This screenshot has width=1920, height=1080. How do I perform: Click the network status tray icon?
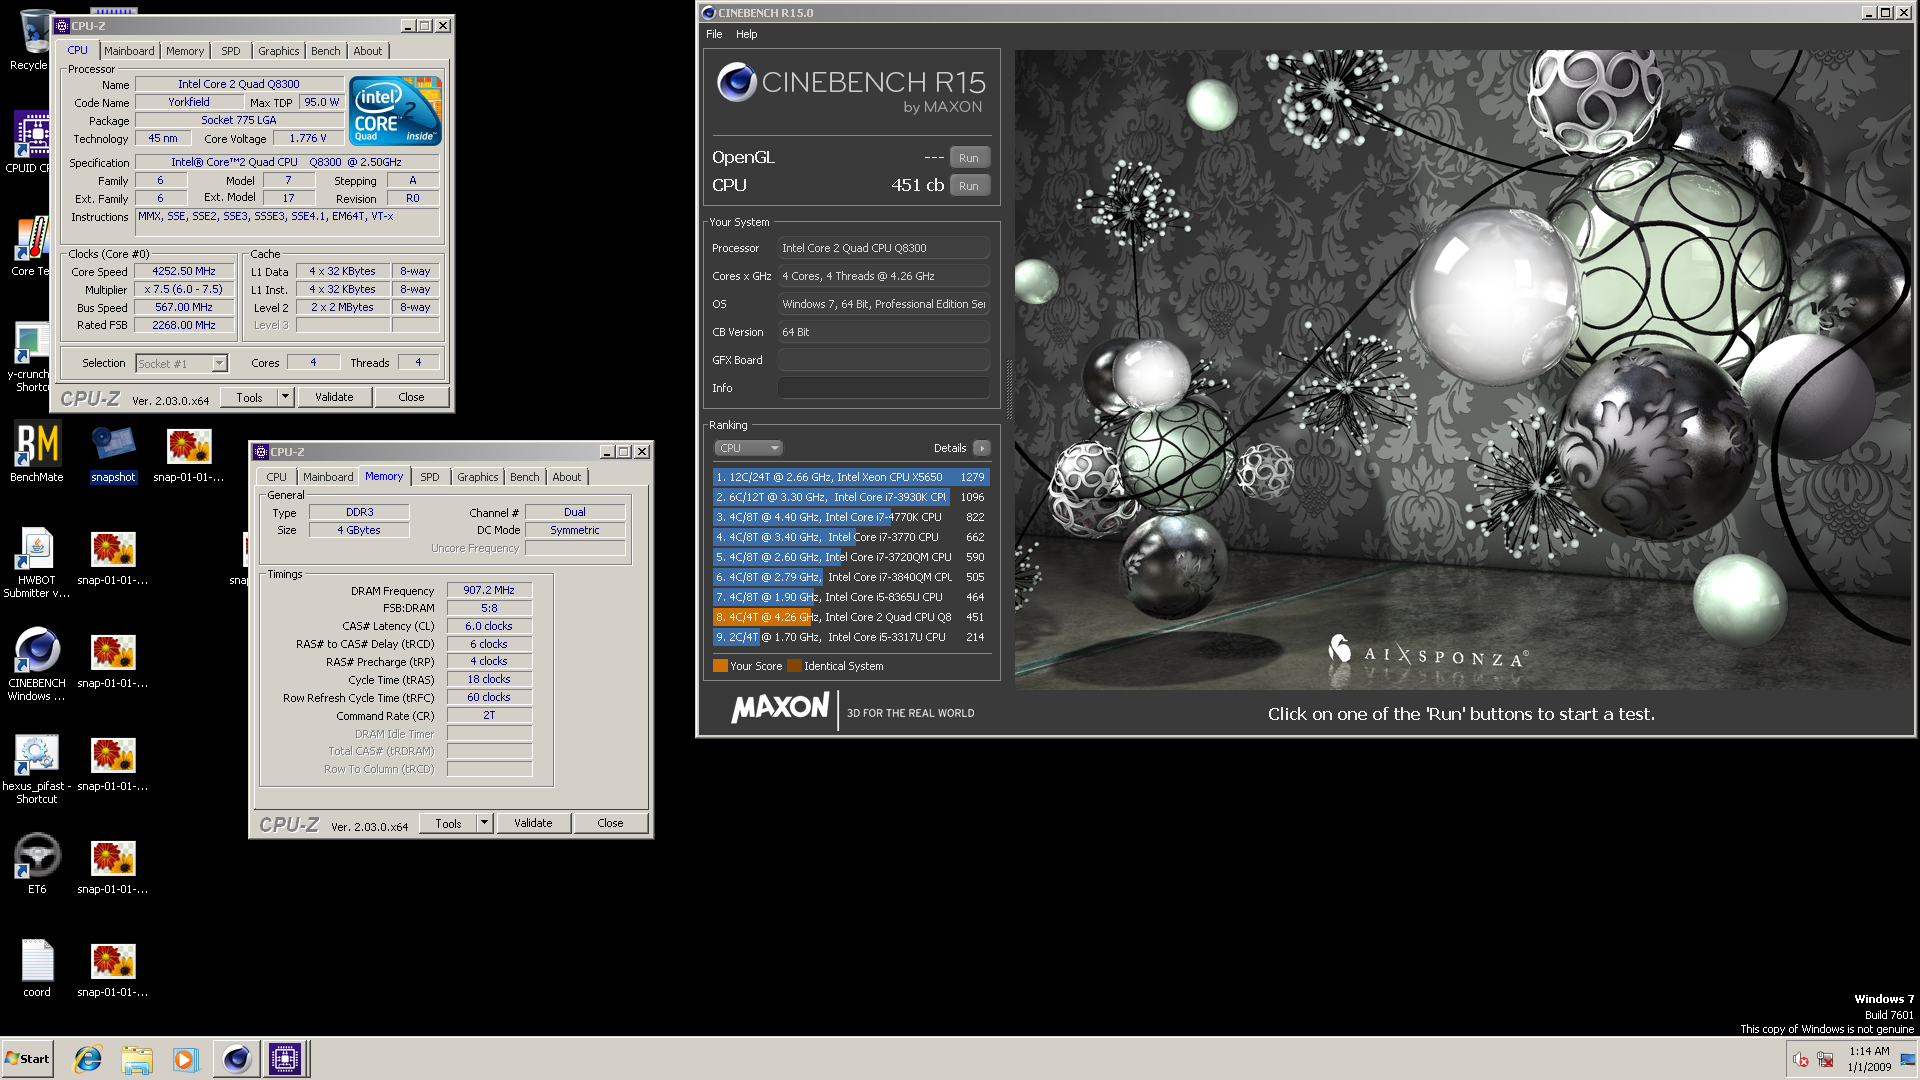pyautogui.click(x=1825, y=1059)
